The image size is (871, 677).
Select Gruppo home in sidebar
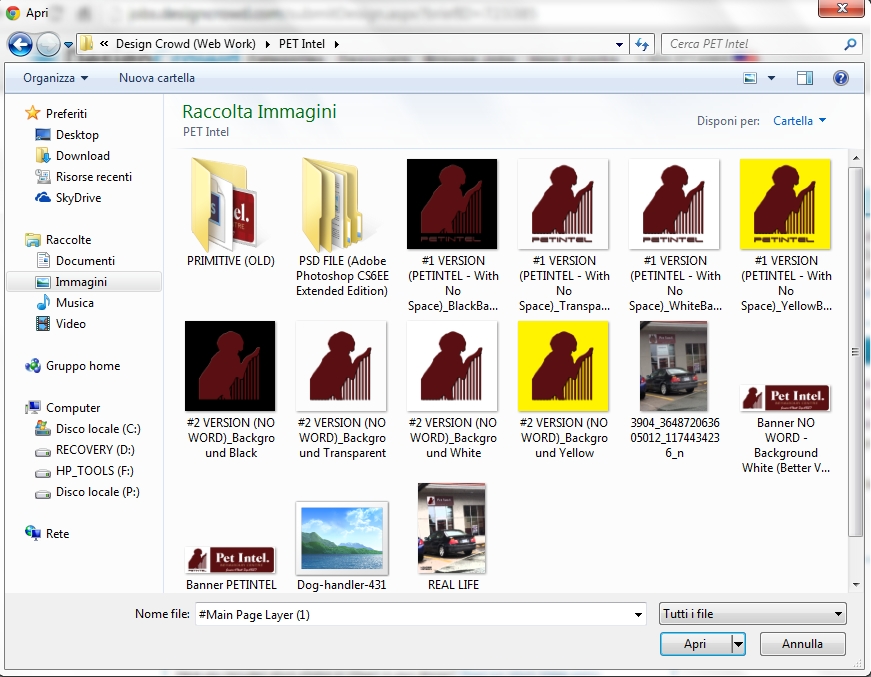(73, 365)
